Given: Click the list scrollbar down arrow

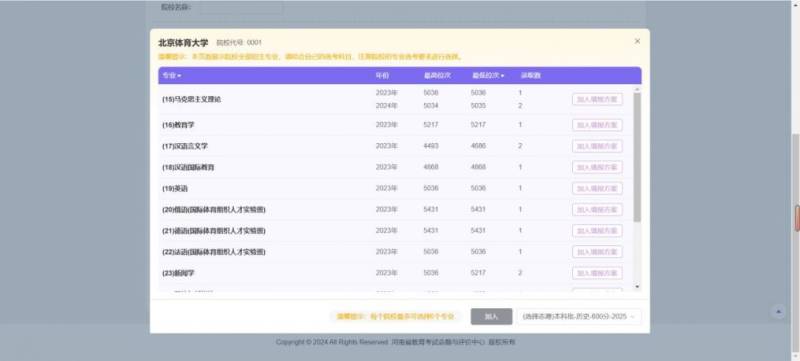Looking at the screenshot, I should pos(637,287).
